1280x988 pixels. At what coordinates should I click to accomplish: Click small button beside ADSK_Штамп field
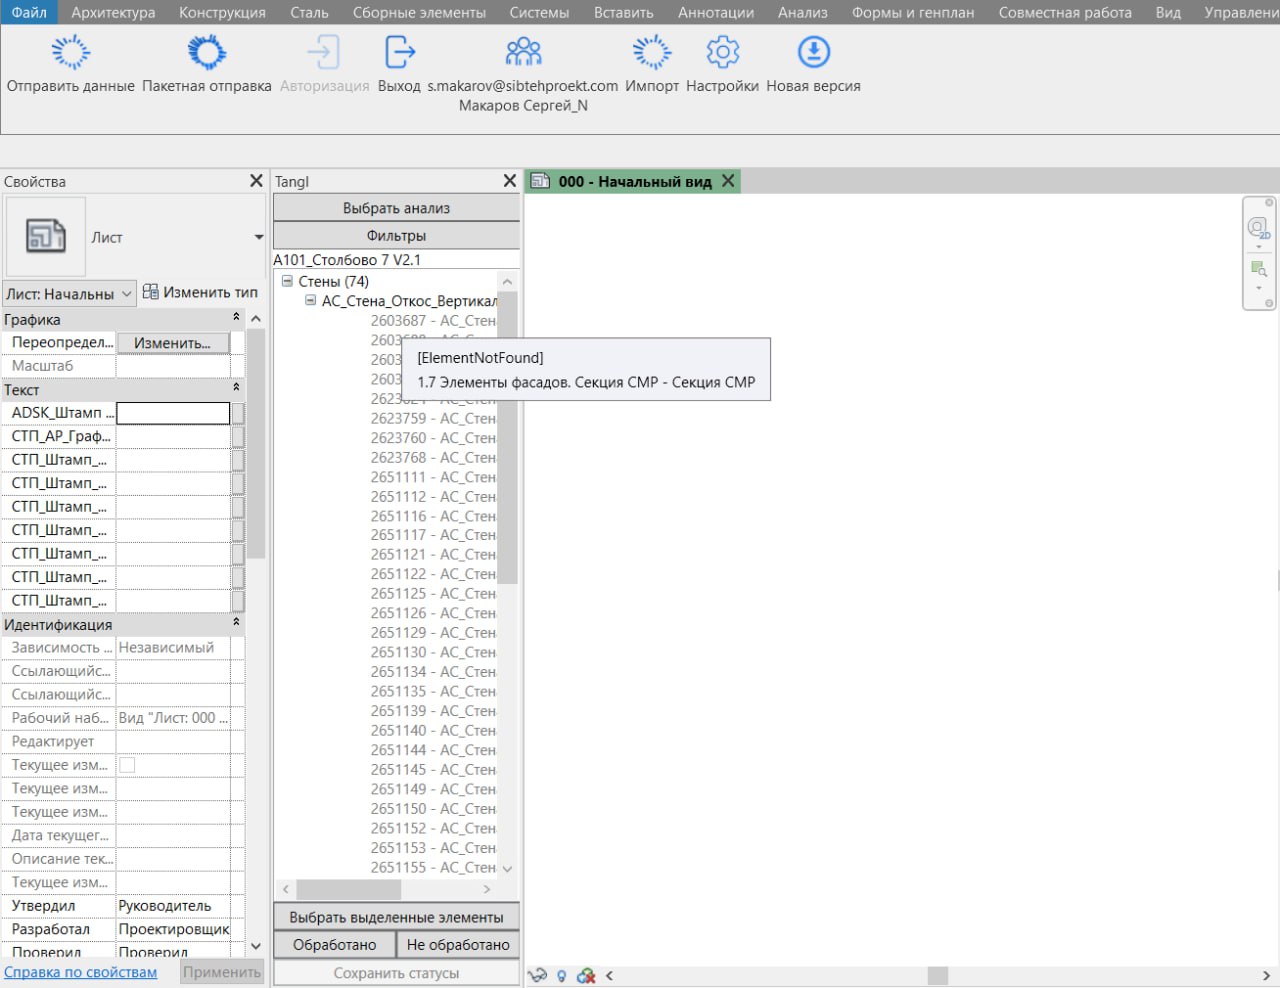click(x=238, y=413)
